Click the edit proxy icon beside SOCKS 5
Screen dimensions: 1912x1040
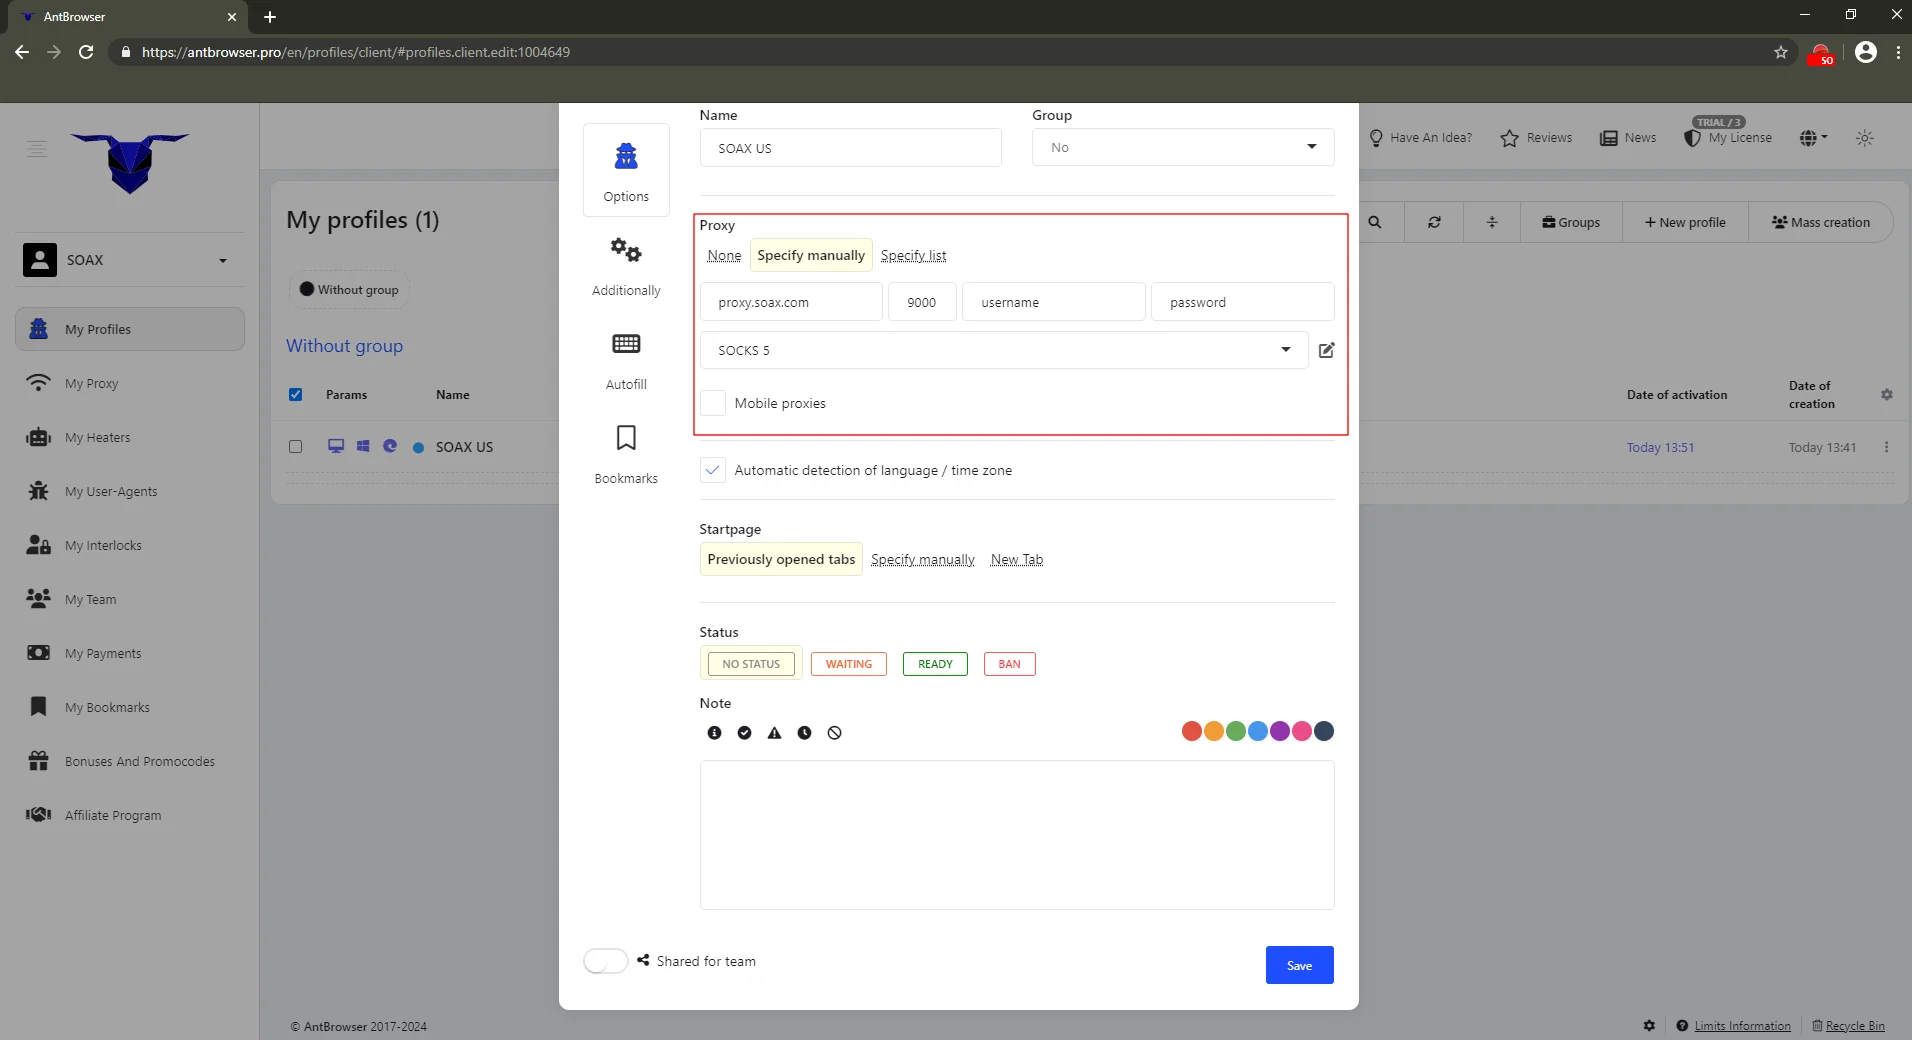click(1326, 350)
